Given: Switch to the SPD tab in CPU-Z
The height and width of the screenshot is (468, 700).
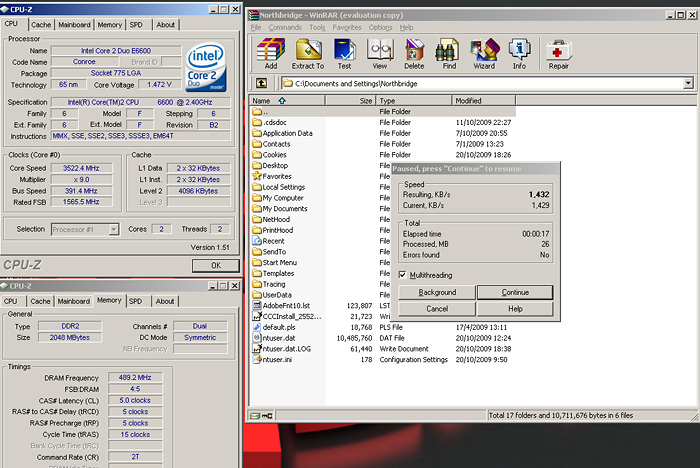Looking at the screenshot, I should pos(136,24).
